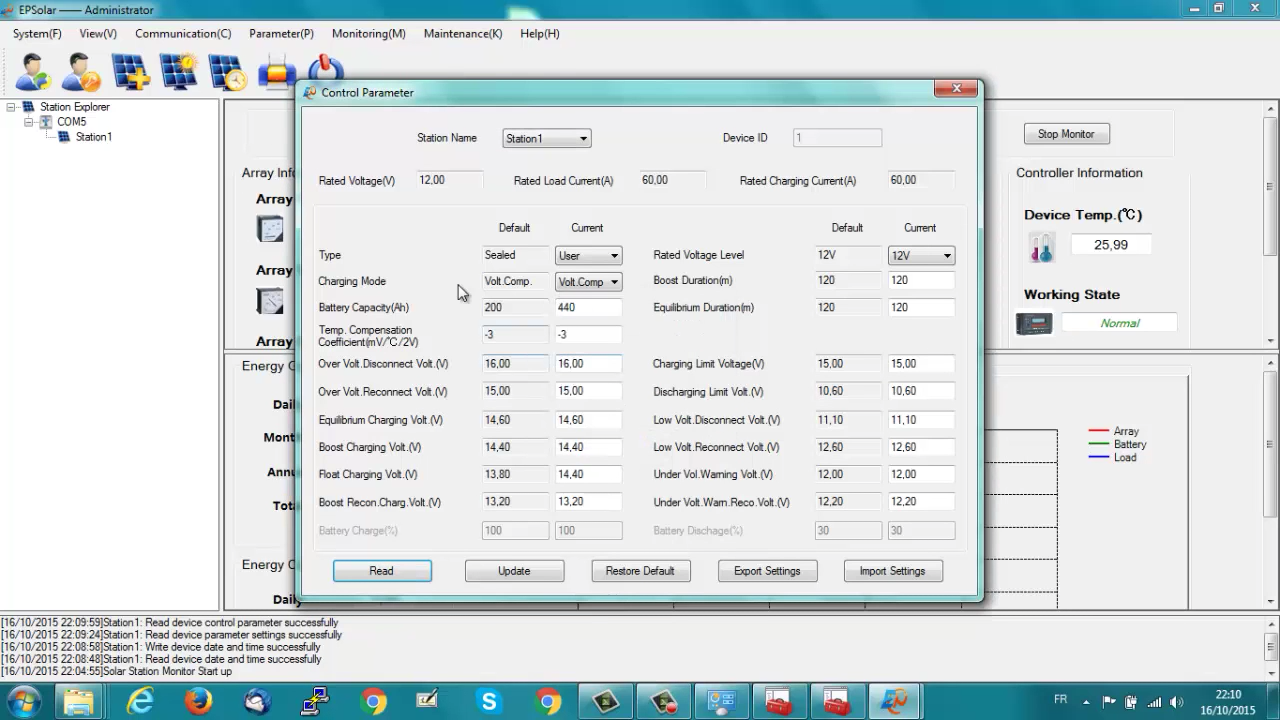This screenshot has height=720, width=1280.
Task: Select Station1 in the Station Explorer tree
Action: (x=93, y=137)
